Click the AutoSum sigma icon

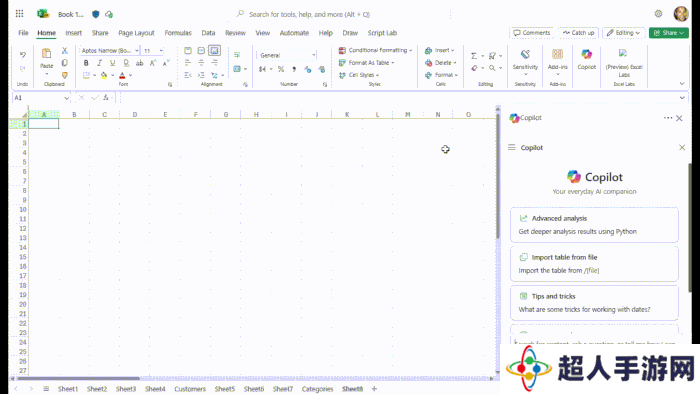click(474, 56)
